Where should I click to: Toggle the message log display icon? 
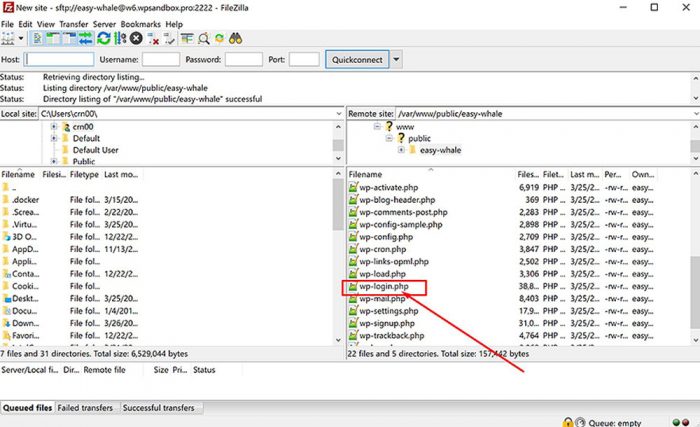(x=39, y=38)
